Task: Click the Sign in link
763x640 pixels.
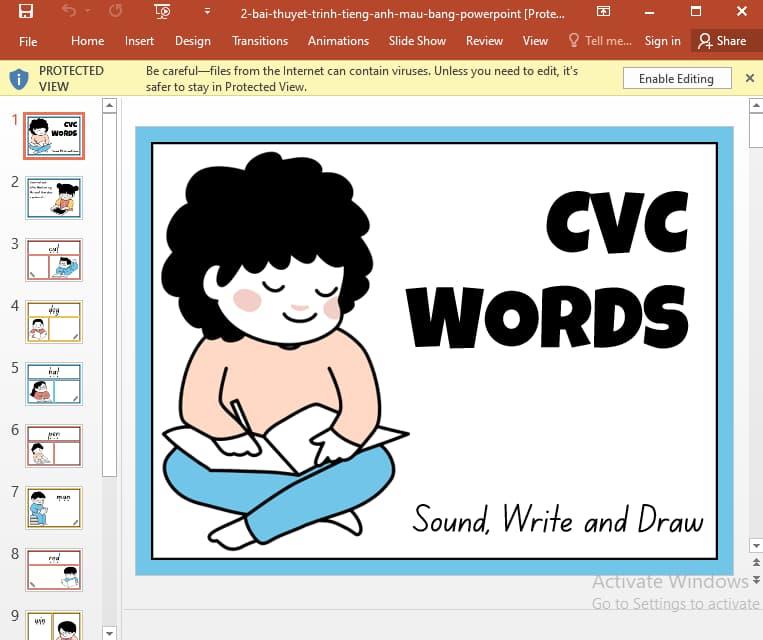Action: [662, 41]
